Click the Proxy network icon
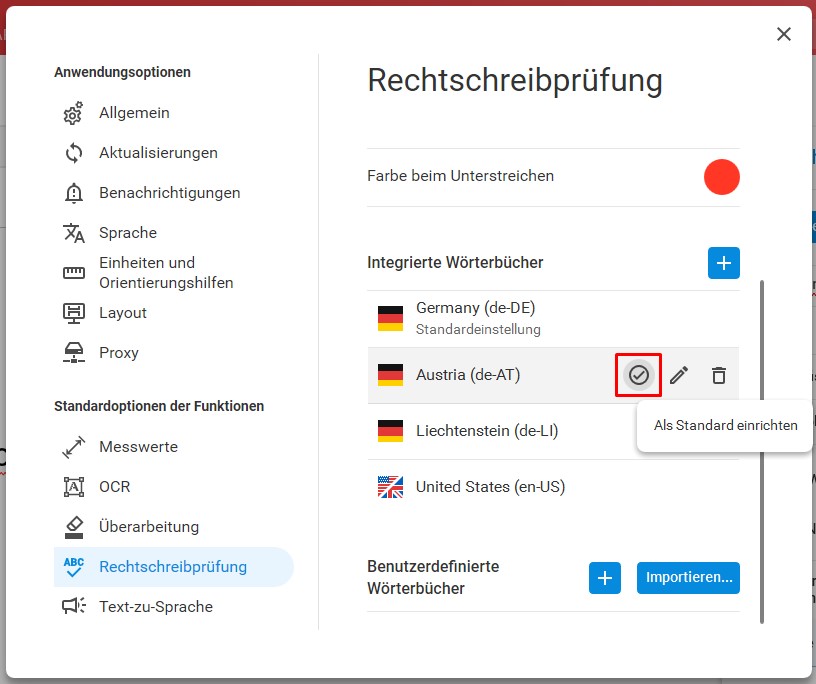 [73, 353]
